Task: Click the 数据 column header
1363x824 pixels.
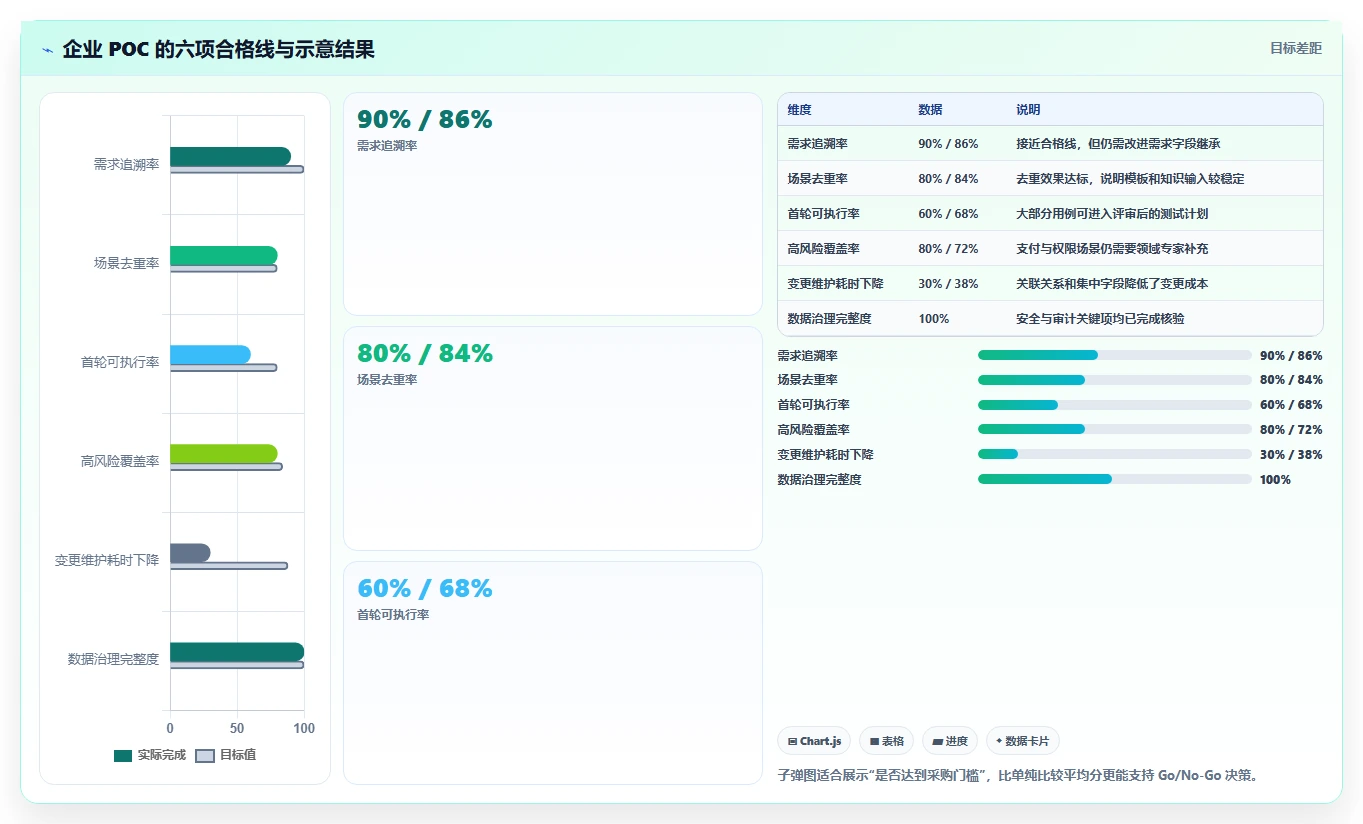Action: (930, 110)
